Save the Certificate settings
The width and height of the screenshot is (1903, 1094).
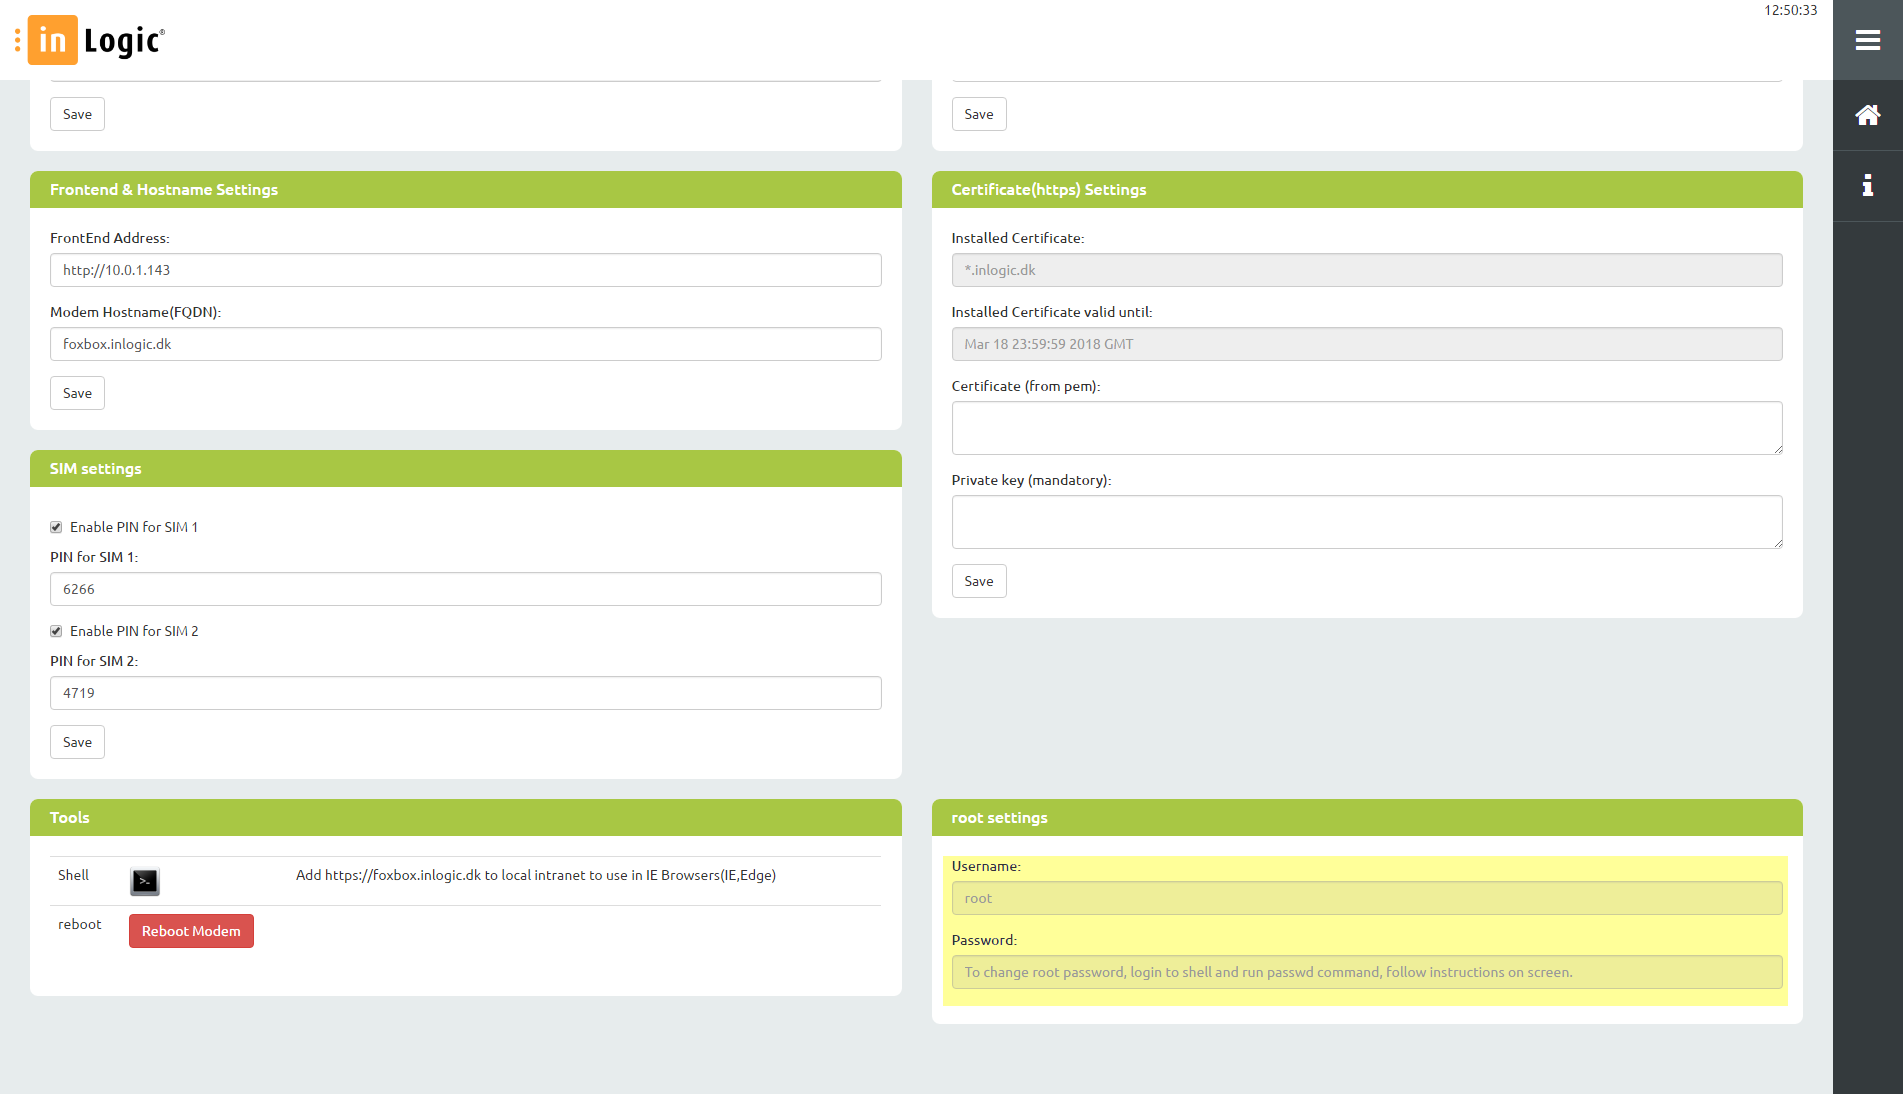(978, 581)
